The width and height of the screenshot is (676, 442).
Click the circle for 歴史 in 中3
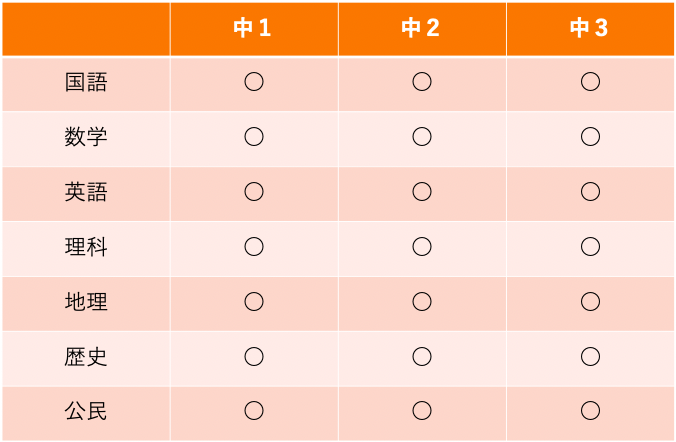590,357
